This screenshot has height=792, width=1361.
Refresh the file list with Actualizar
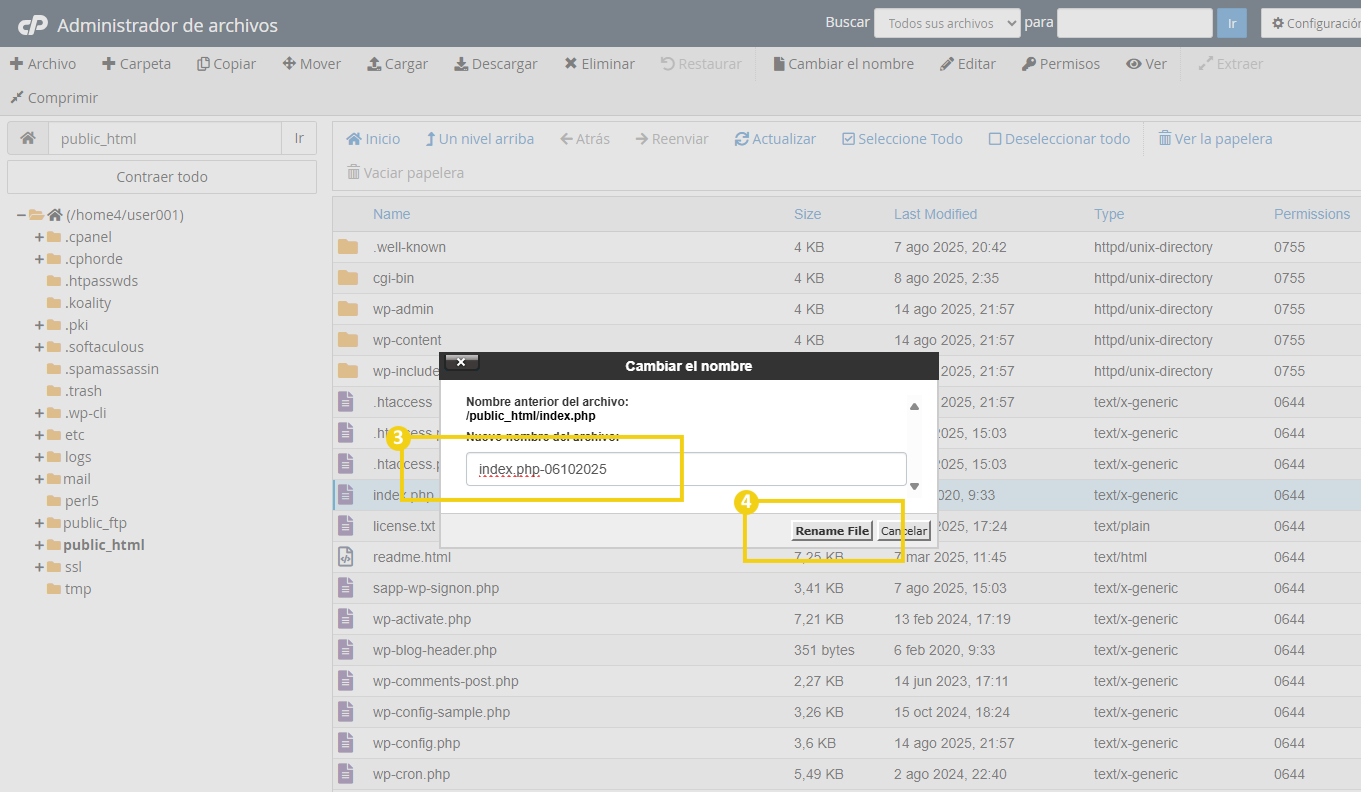tap(775, 138)
